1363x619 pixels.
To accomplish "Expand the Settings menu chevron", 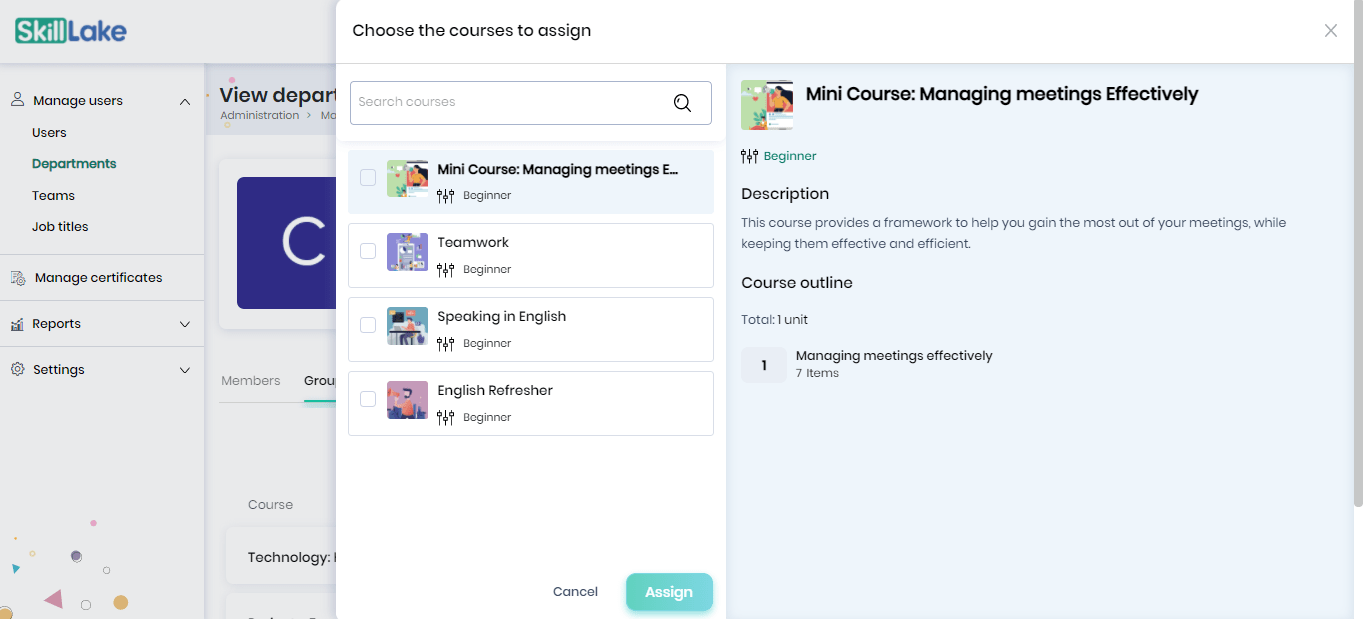I will (184, 370).
